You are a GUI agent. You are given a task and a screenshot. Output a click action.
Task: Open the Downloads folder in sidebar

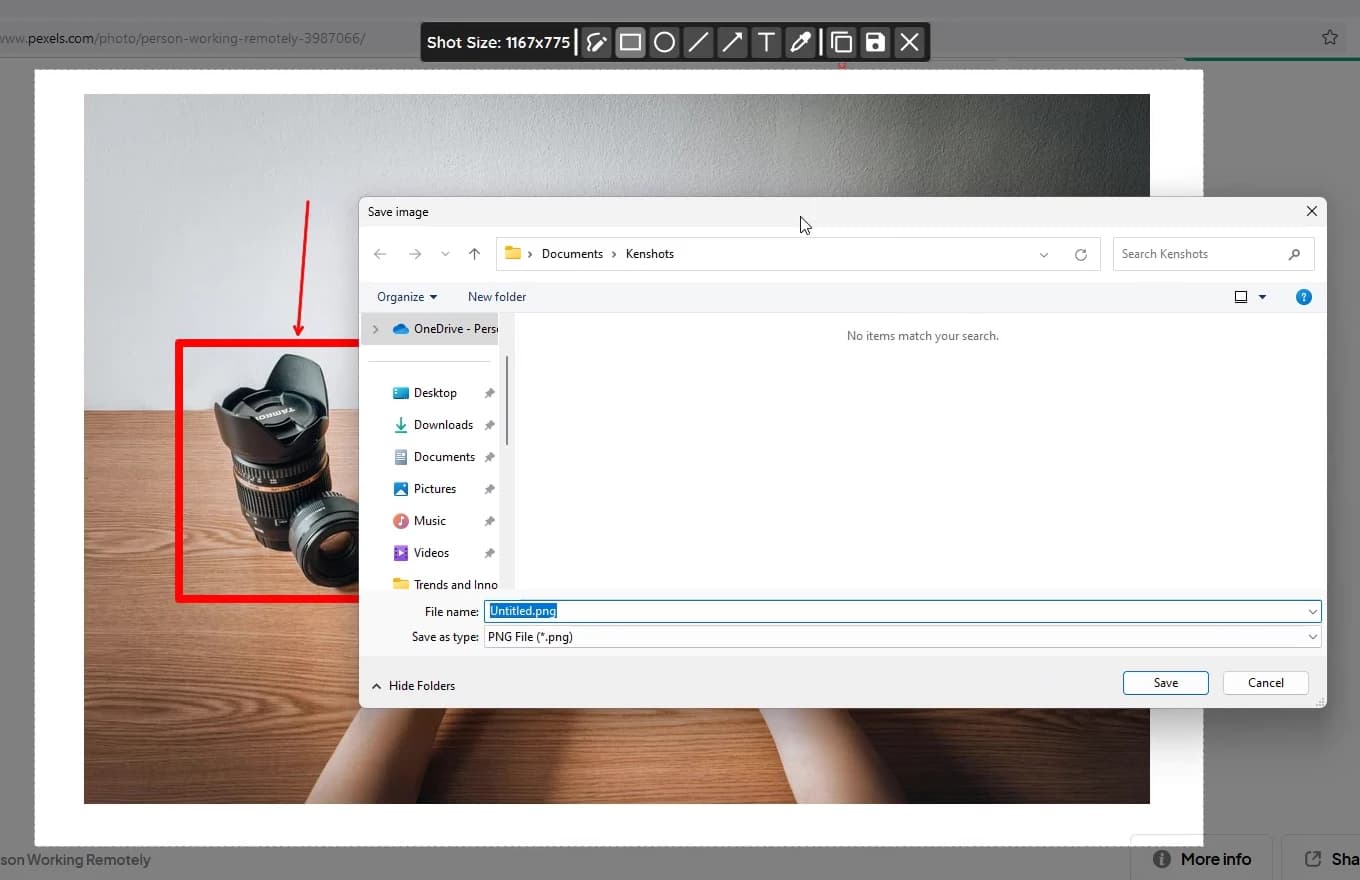click(x=443, y=425)
